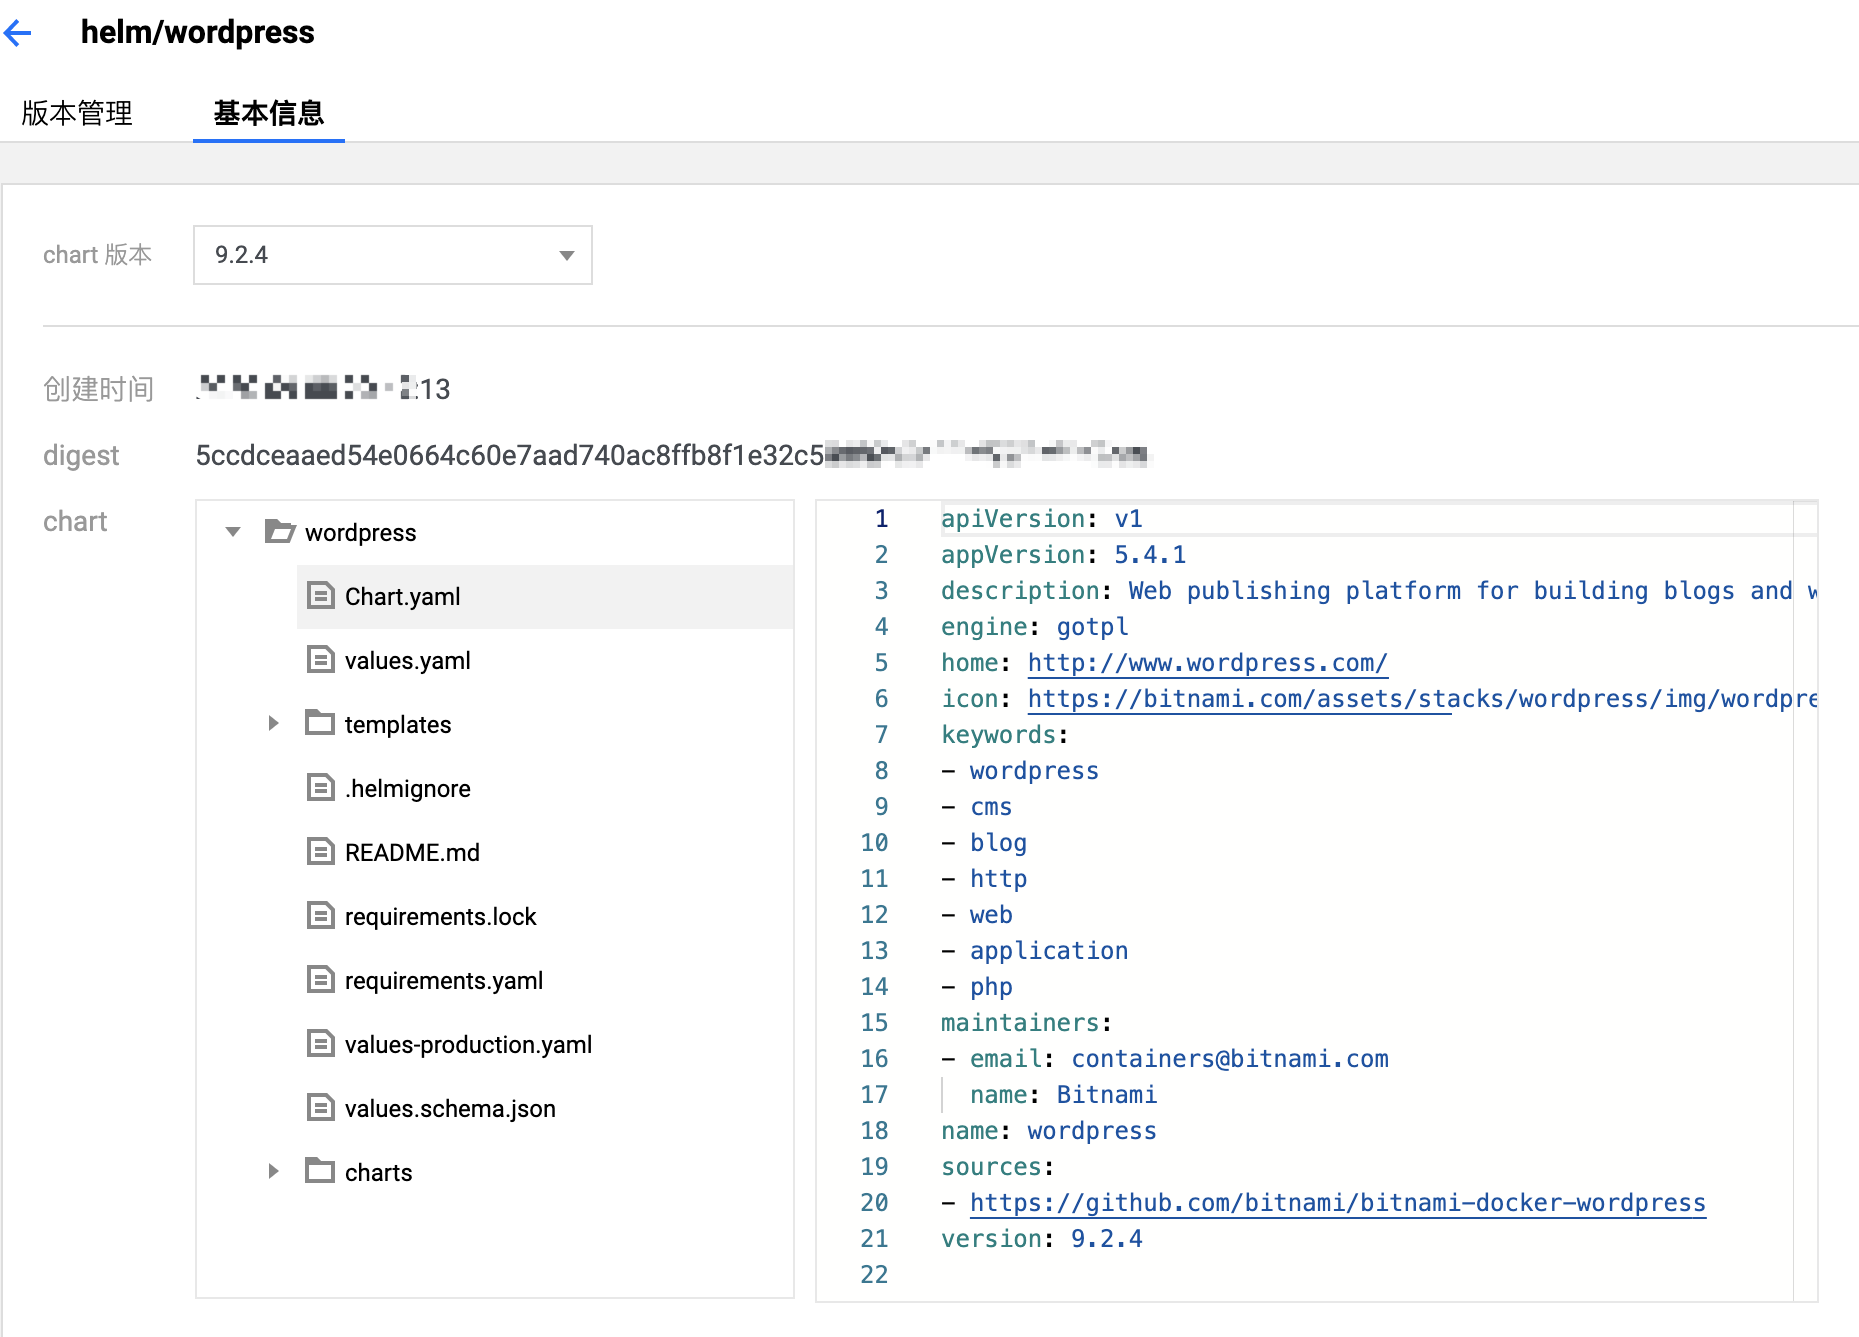The image size is (1859, 1337).
Task: Click the requirements.lock file icon
Action: (x=320, y=916)
